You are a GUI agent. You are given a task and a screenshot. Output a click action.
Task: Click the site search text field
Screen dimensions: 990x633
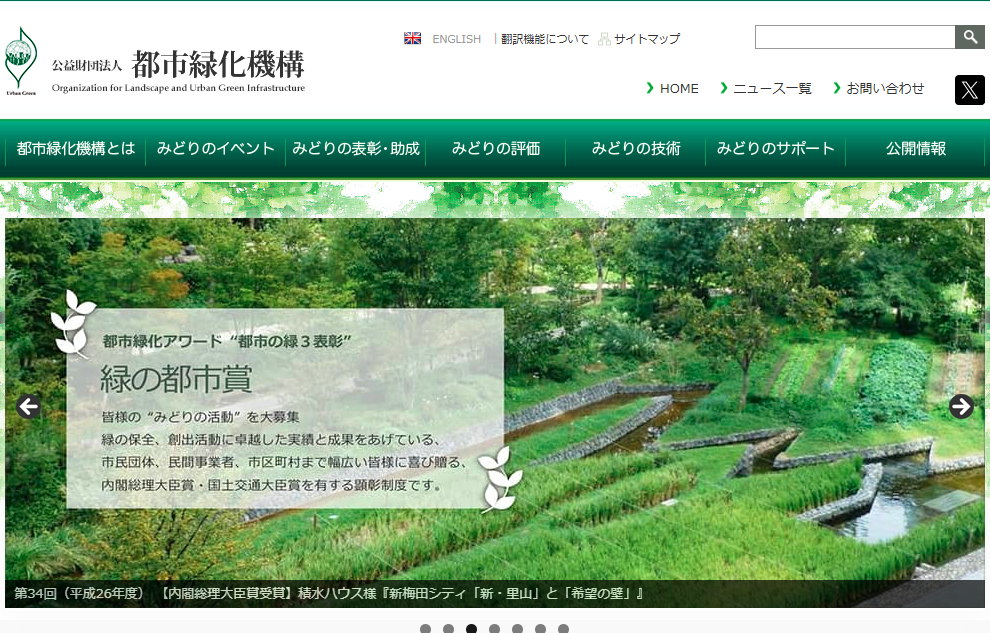coord(854,37)
